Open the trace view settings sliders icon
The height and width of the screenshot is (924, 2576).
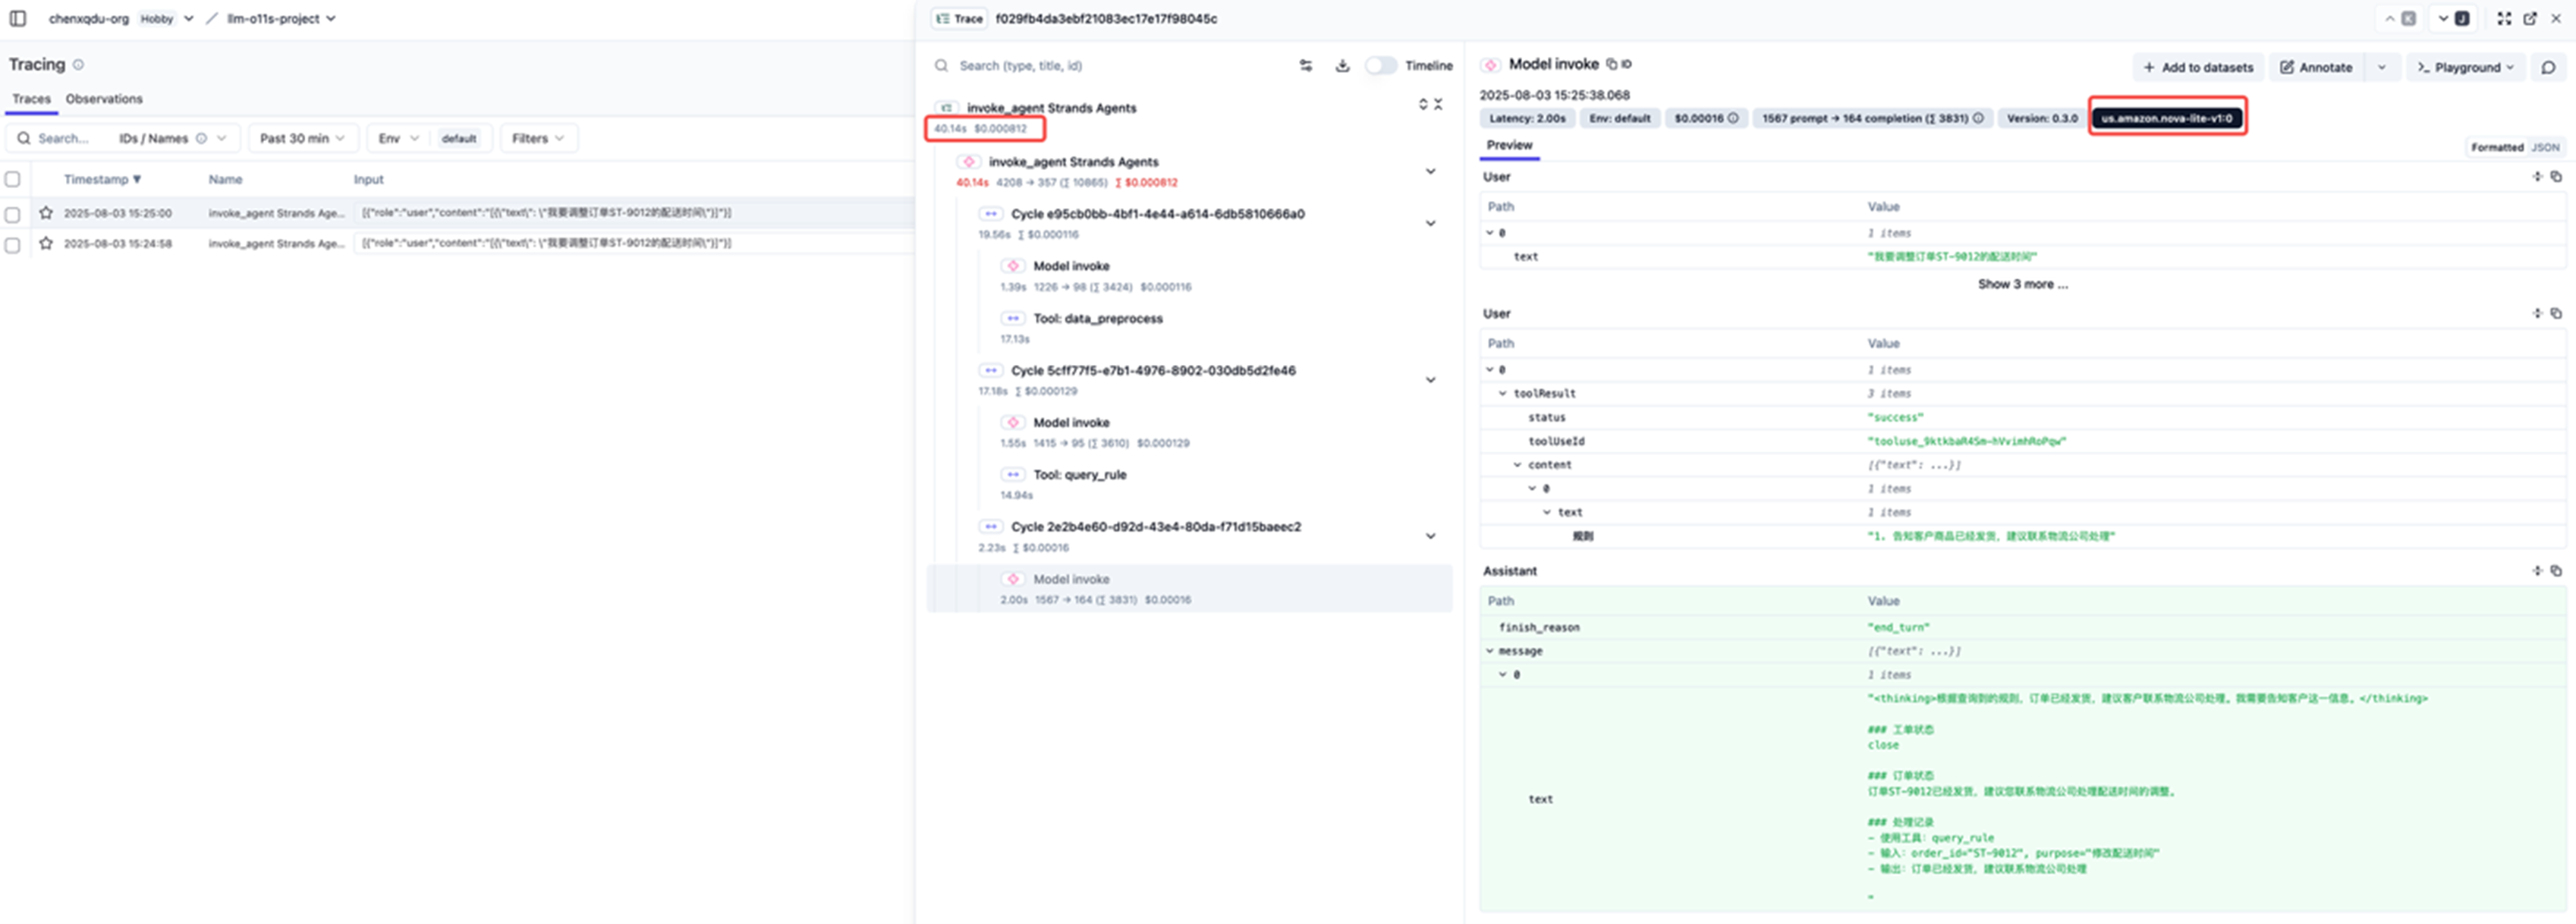(x=1305, y=66)
